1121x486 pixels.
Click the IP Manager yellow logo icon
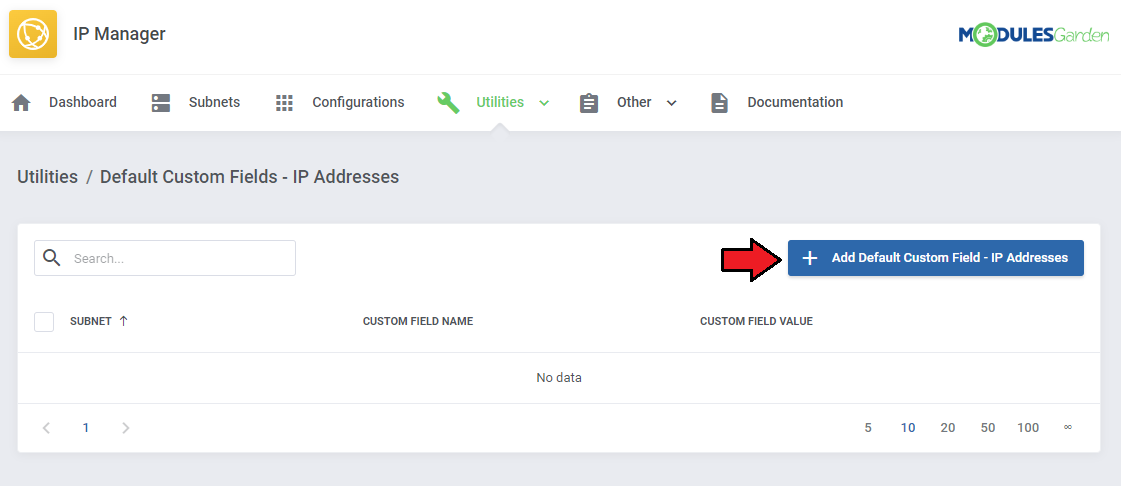click(x=33, y=34)
